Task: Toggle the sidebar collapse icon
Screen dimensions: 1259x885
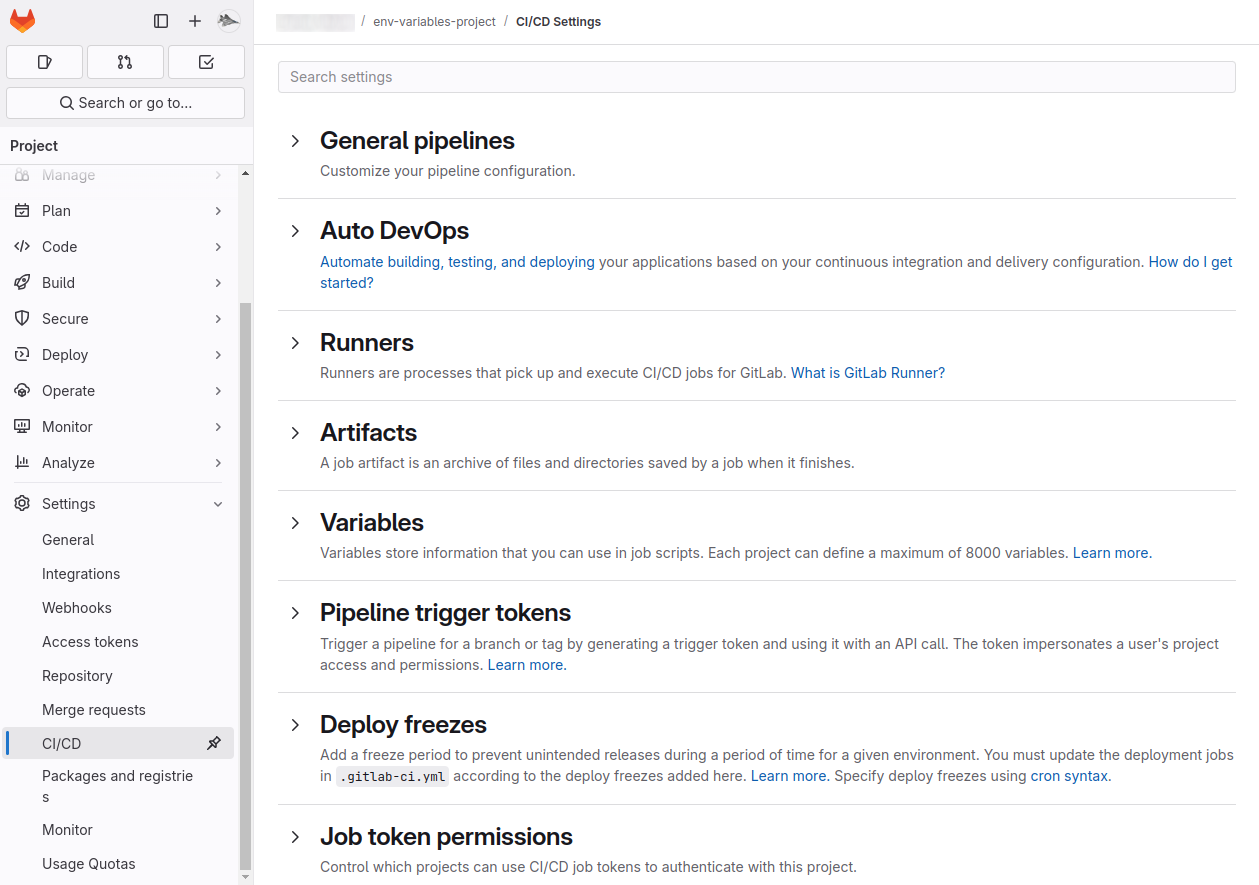Action: (161, 21)
